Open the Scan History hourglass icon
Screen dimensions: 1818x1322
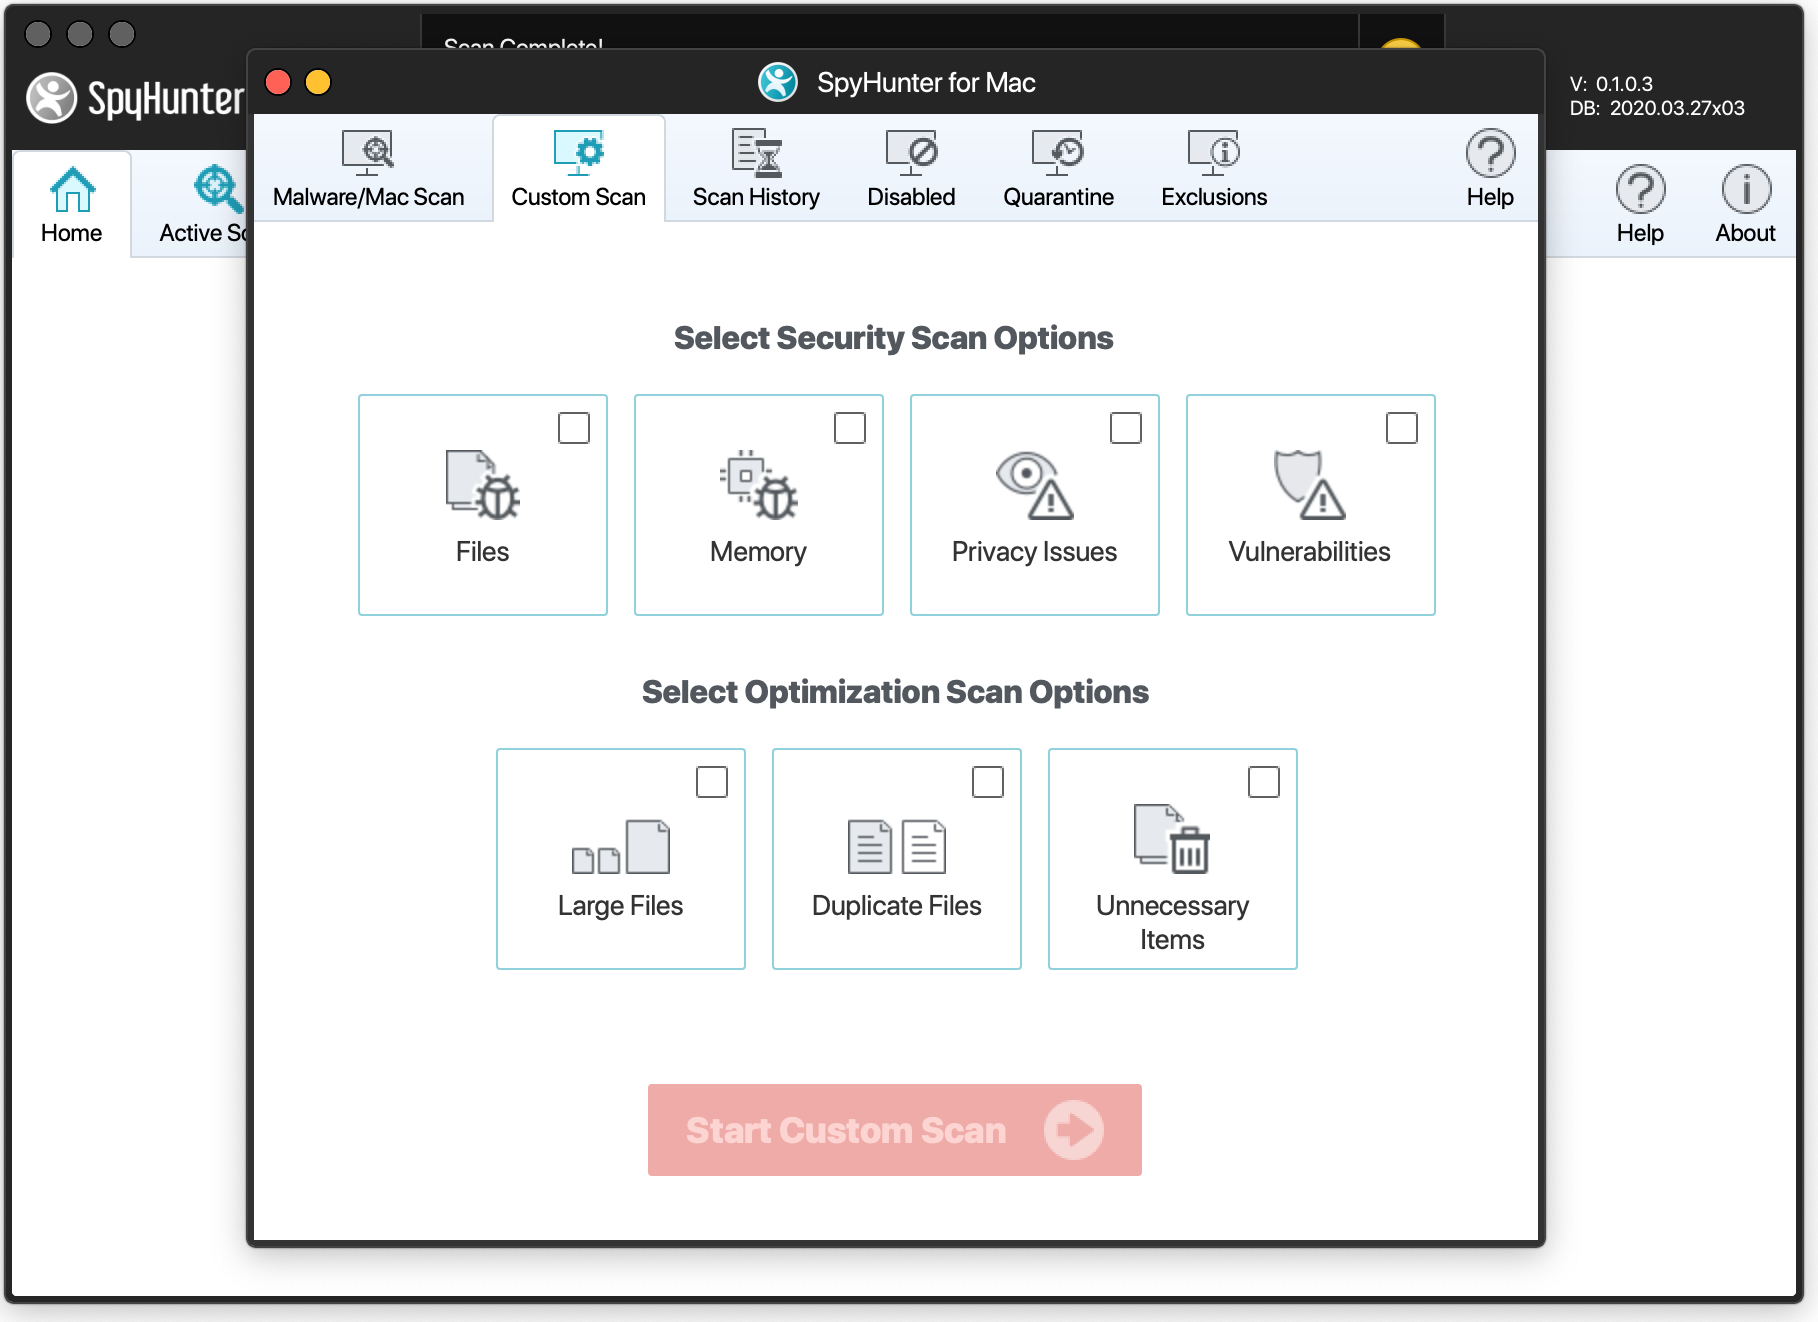pos(756,152)
